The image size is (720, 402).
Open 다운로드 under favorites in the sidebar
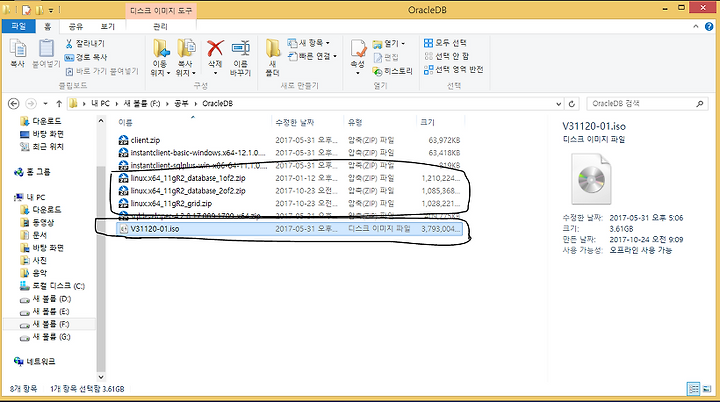click(40, 121)
